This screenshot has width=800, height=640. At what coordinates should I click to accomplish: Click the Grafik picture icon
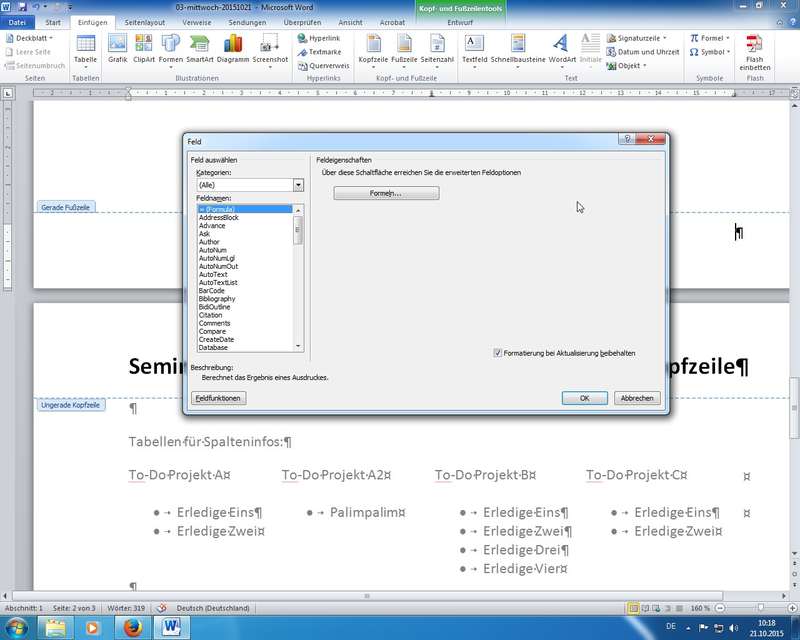(x=117, y=46)
